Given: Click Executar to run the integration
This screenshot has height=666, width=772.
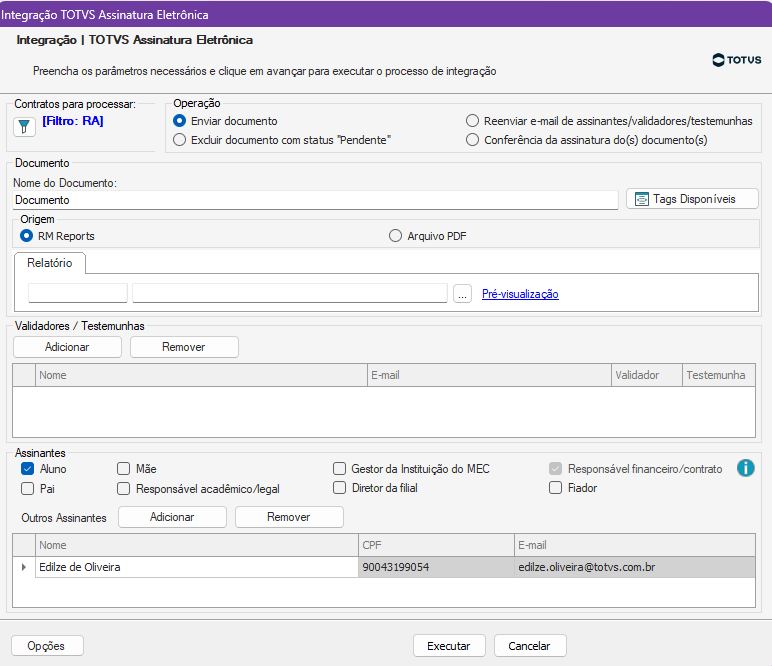Looking at the screenshot, I should click(449, 646).
